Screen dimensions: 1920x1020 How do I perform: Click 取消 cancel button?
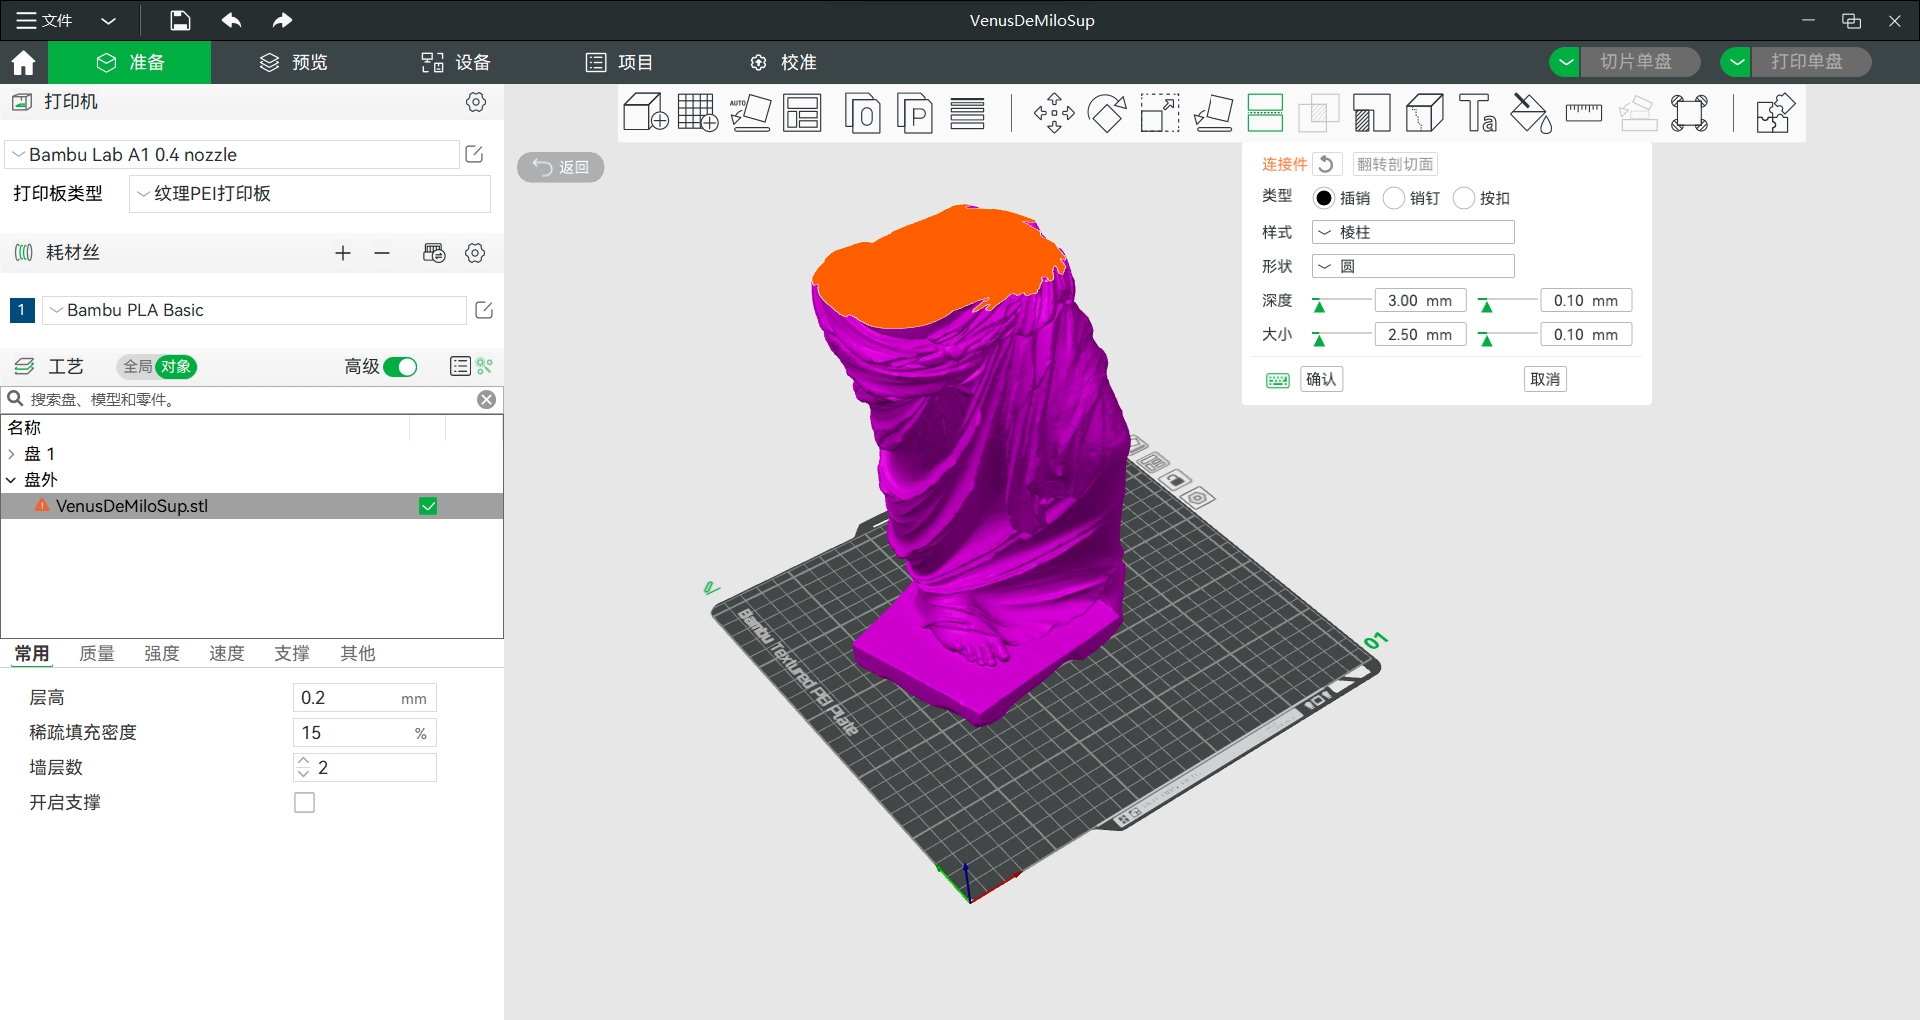coord(1545,379)
